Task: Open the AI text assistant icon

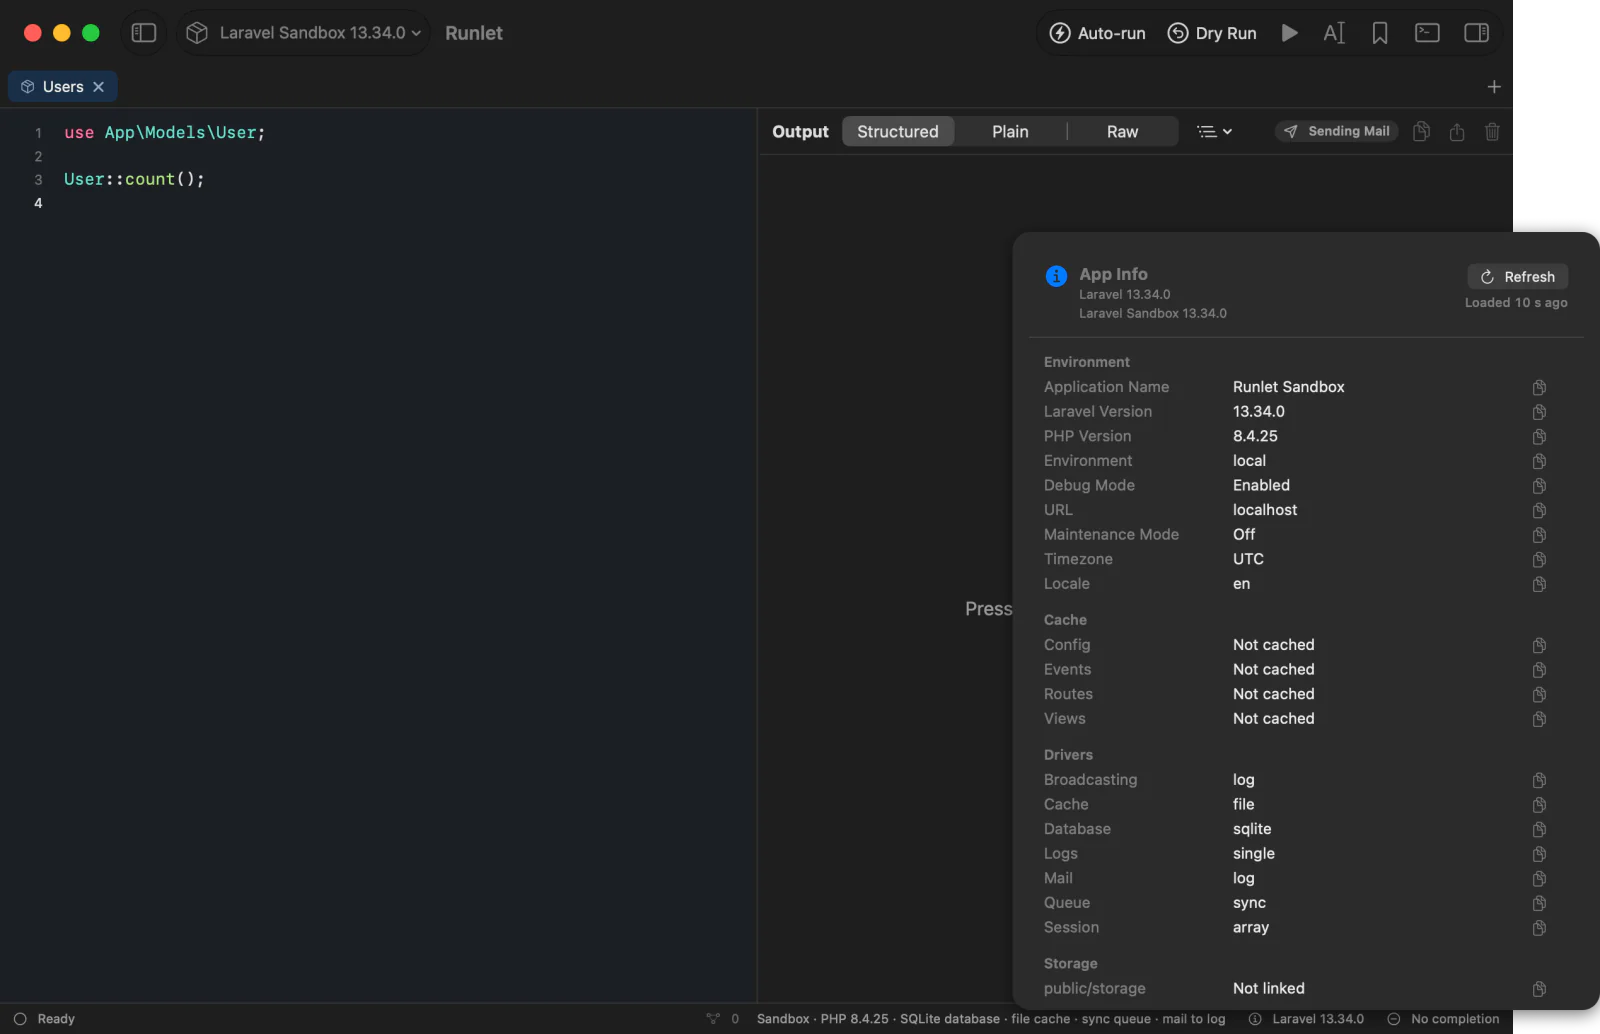Action: (x=1334, y=33)
